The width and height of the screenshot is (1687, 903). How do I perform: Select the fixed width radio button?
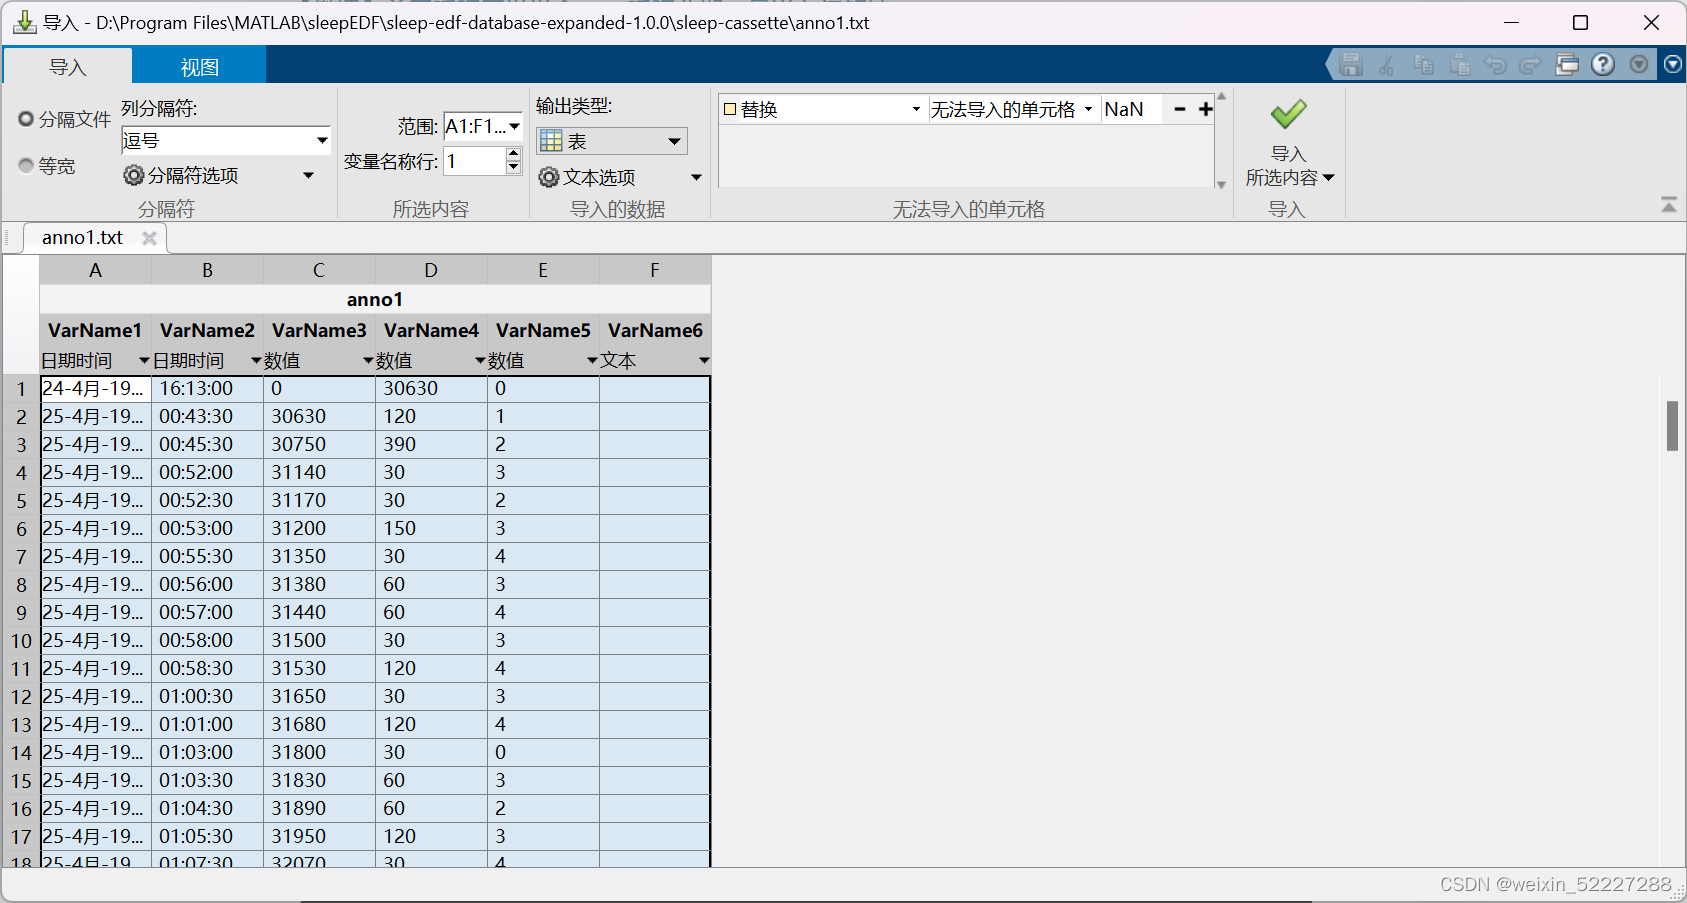pos(26,165)
